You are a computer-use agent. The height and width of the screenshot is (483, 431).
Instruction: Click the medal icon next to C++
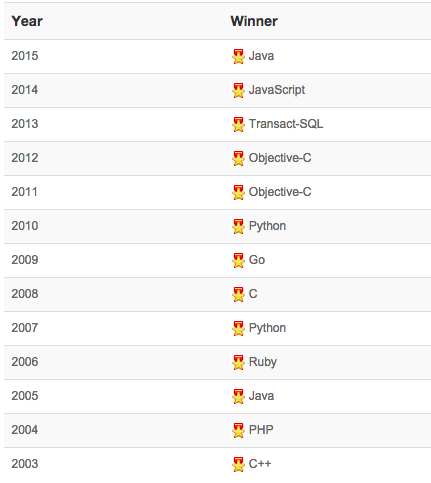[238, 464]
